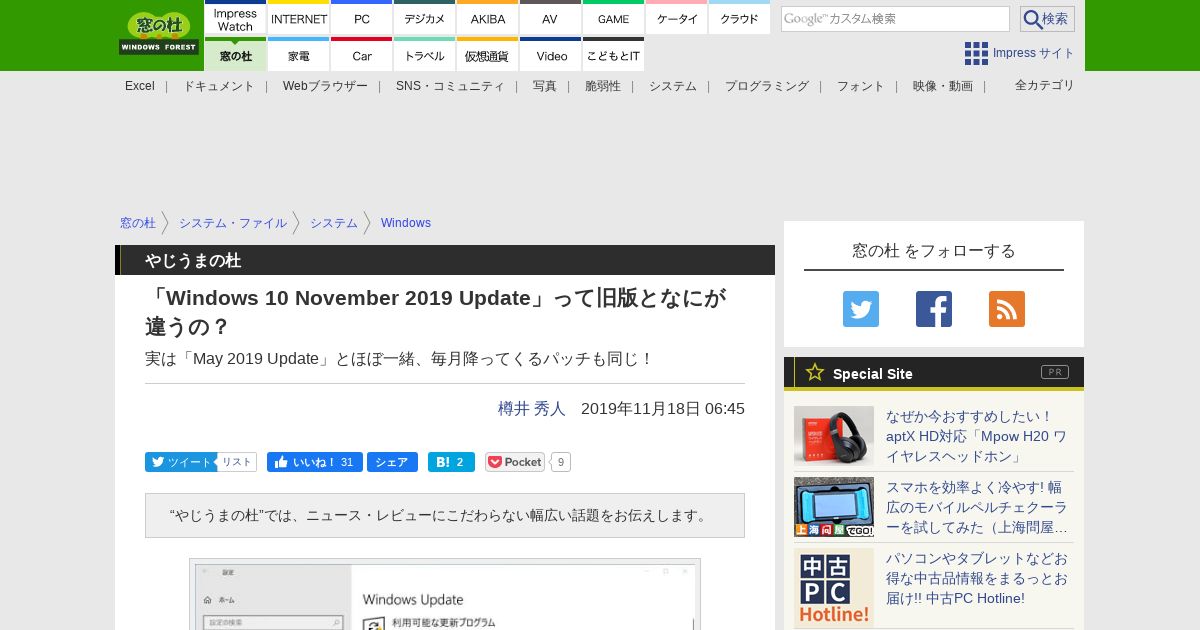This screenshot has height=630, width=1200.
Task: Open the 写真 category
Action: coord(545,86)
